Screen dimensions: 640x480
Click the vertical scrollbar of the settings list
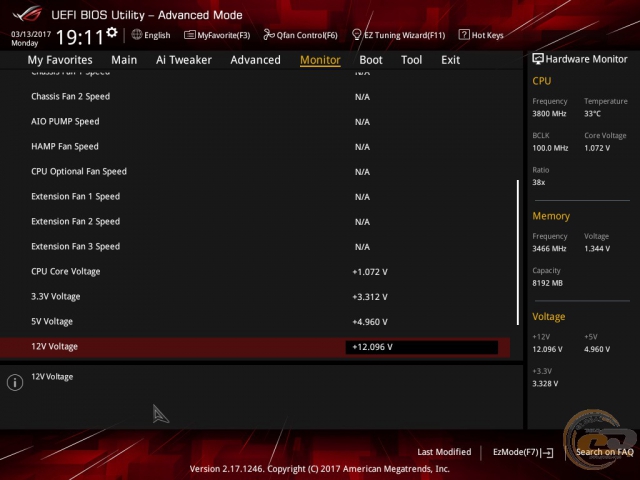click(x=518, y=252)
